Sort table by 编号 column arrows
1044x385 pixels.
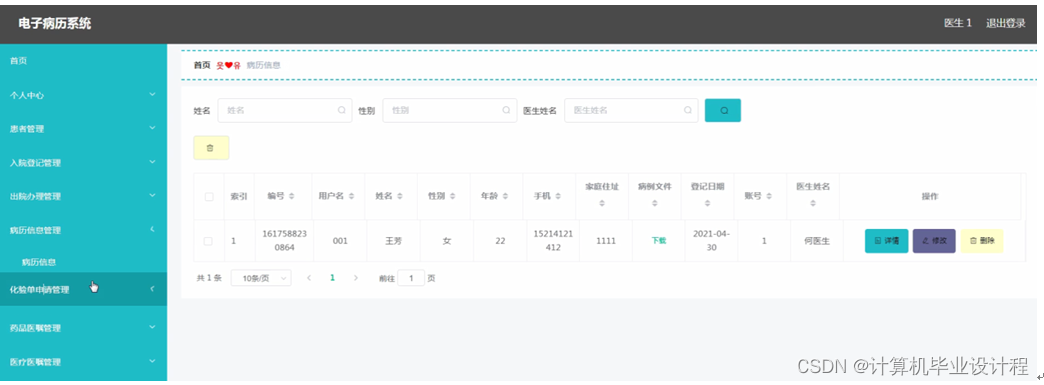point(292,196)
